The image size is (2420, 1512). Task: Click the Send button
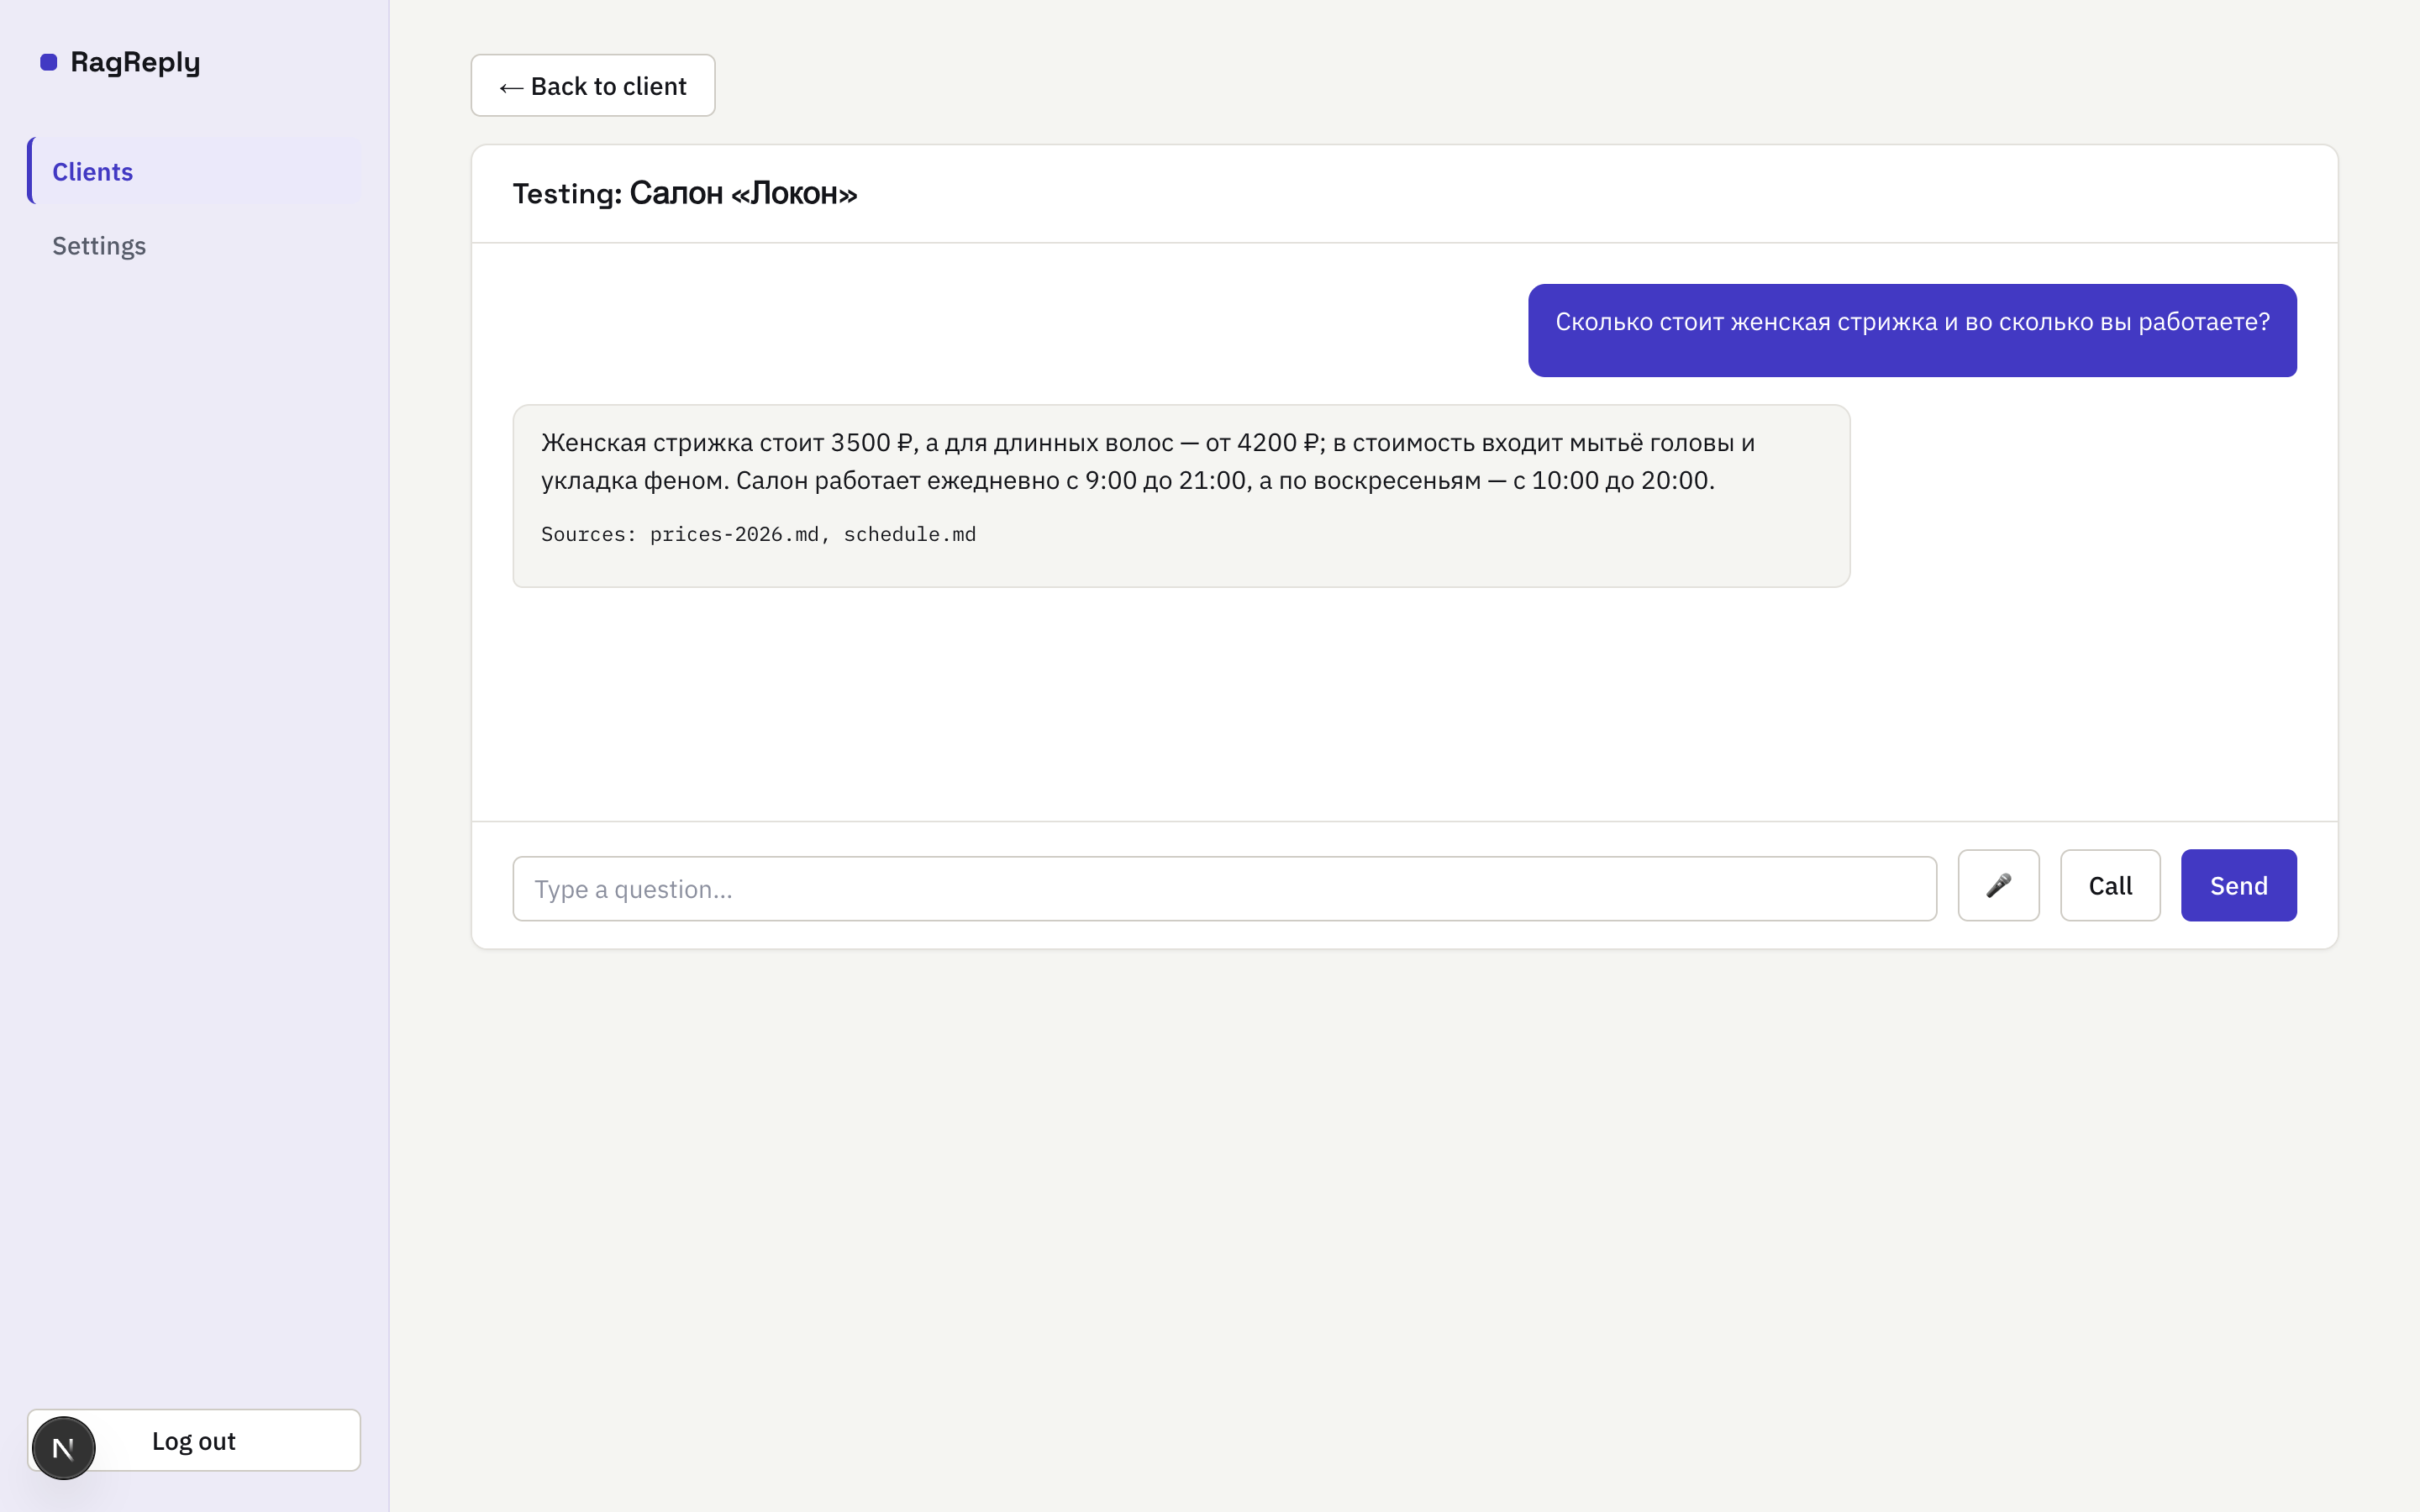tap(2238, 885)
